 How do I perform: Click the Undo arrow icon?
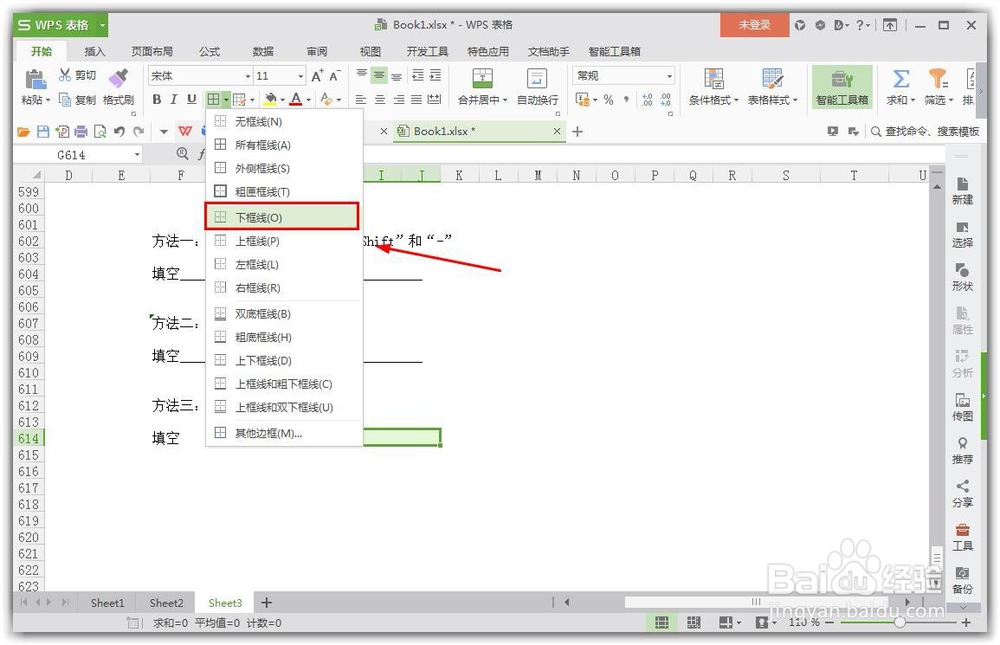[119, 131]
